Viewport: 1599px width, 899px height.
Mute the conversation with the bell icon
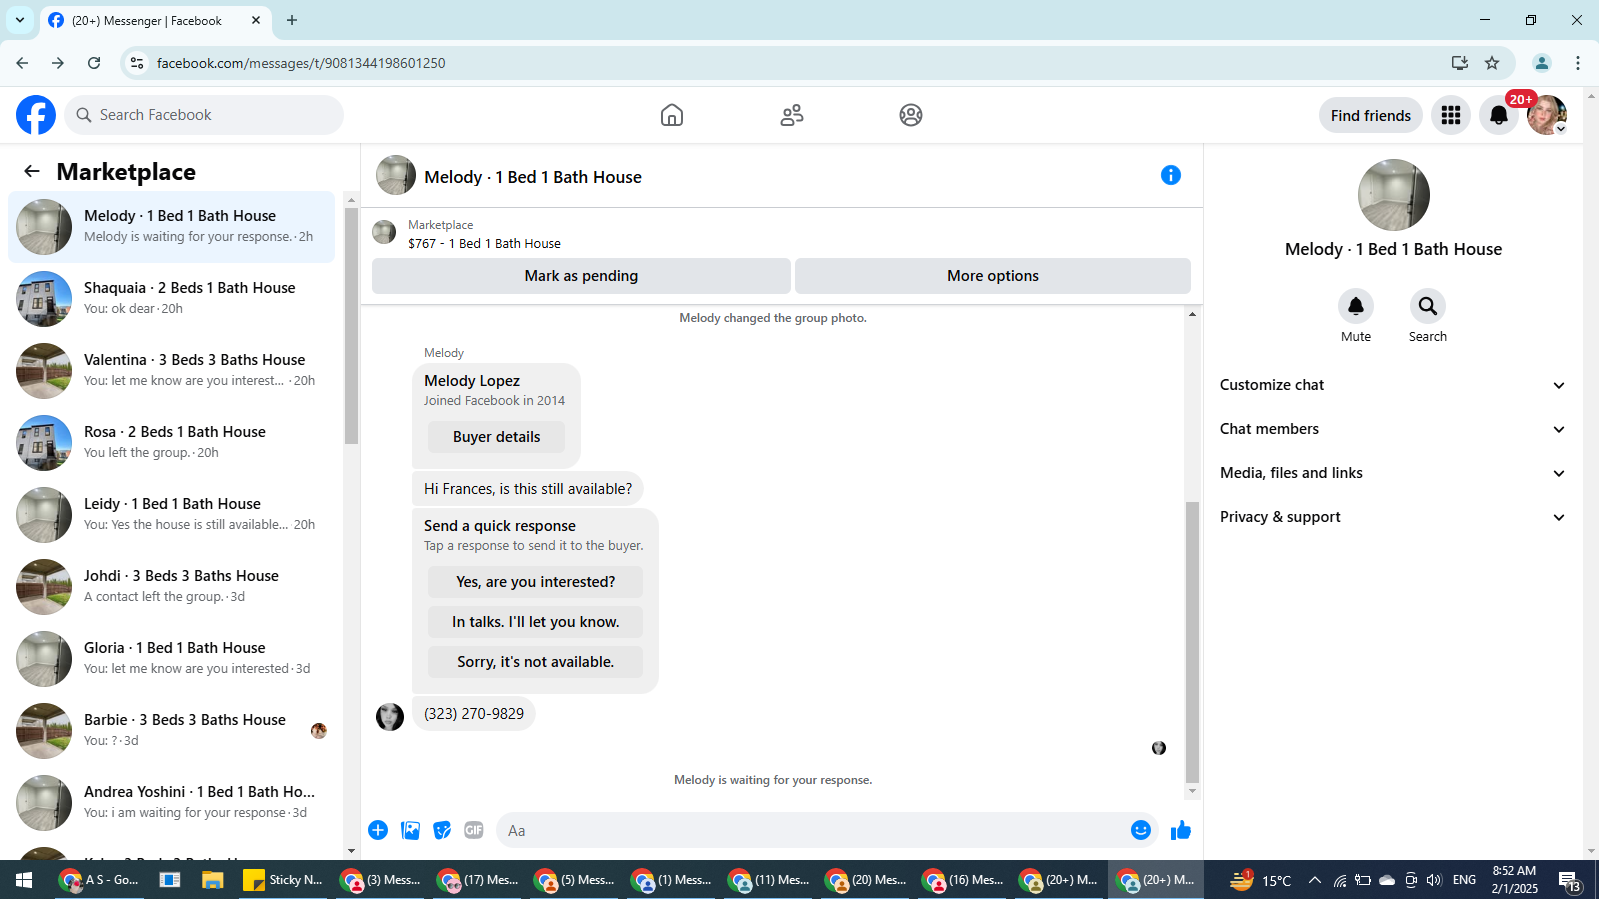coord(1356,306)
